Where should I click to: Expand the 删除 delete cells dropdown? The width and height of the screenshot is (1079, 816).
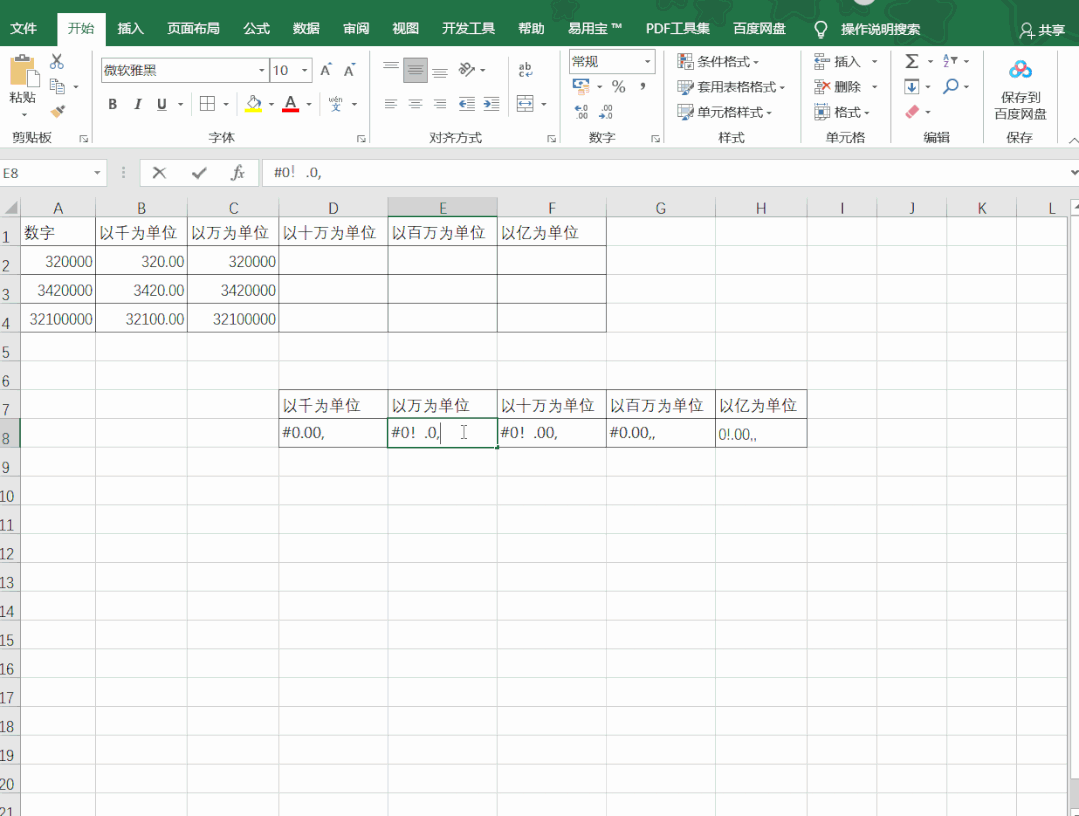875,87
